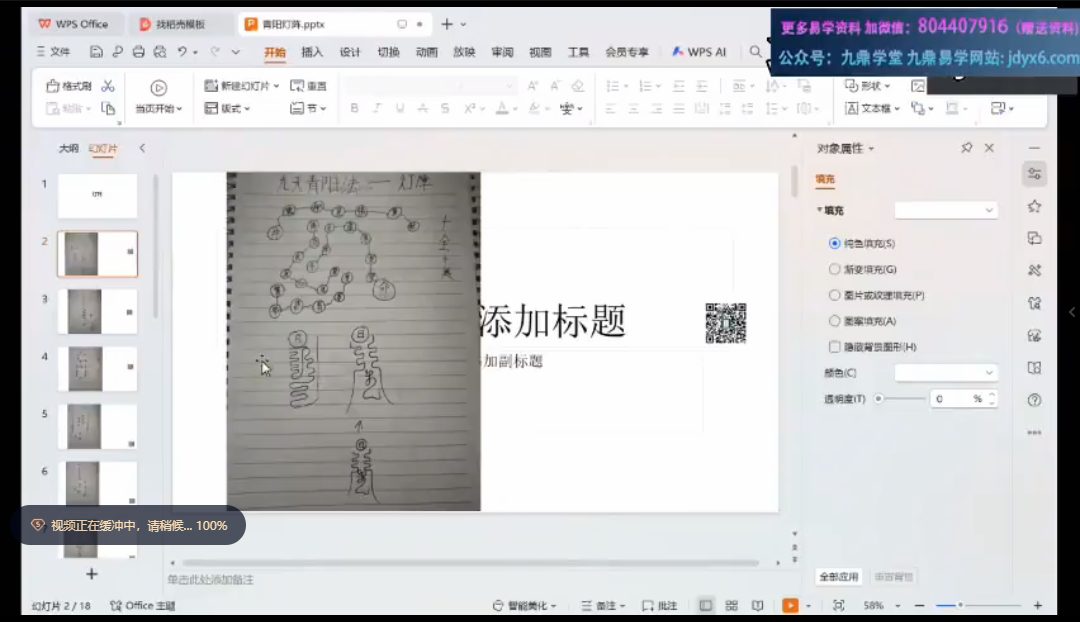Switch to the 大纲 outline tab
1080x622 pixels.
point(68,148)
